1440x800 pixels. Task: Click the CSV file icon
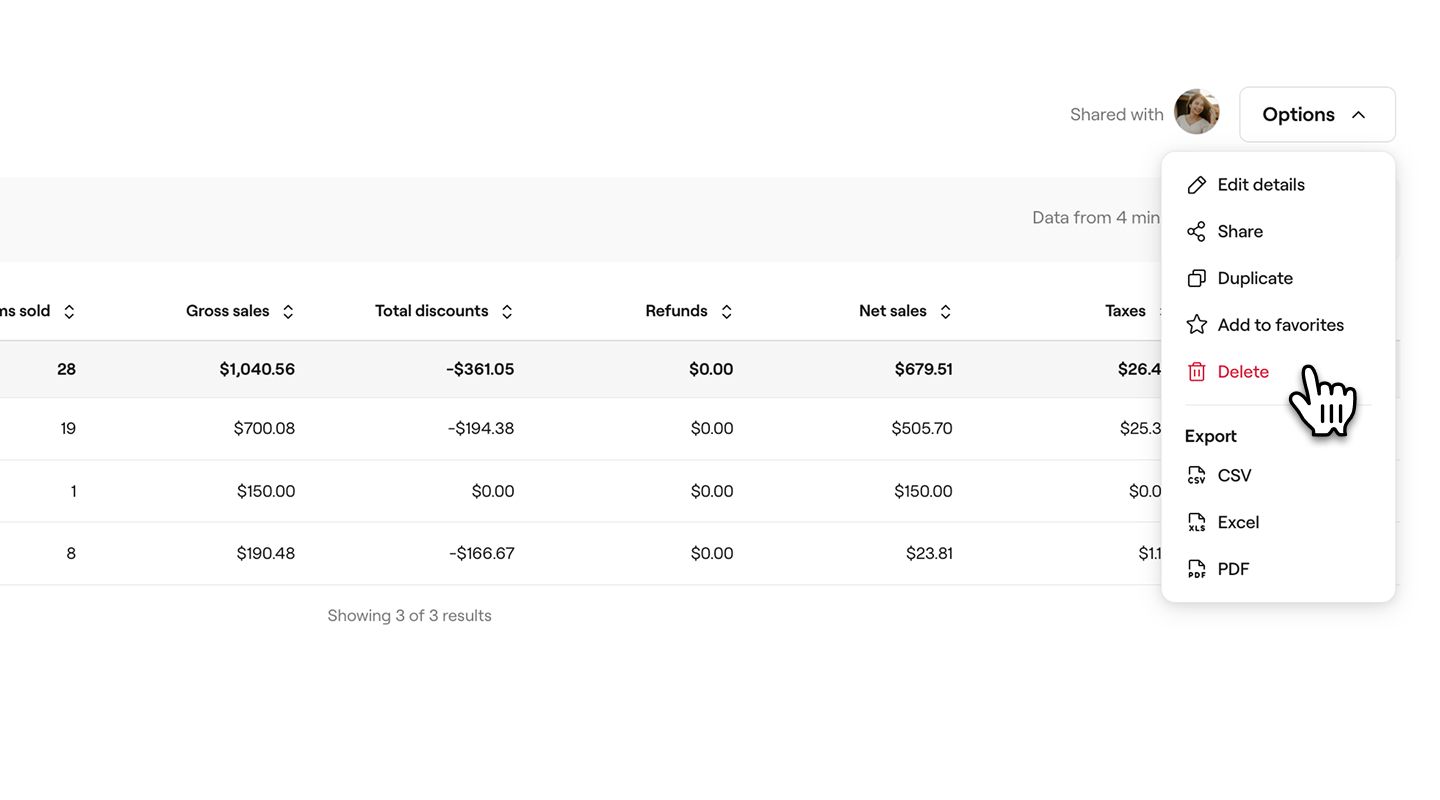click(x=1196, y=476)
